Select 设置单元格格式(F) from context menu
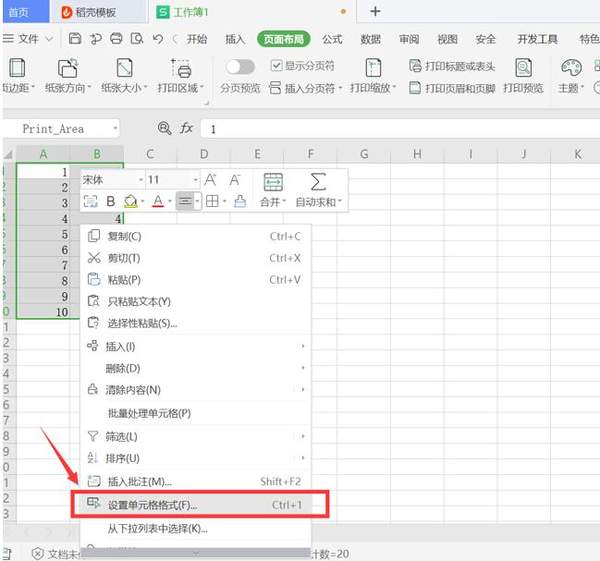 152,506
